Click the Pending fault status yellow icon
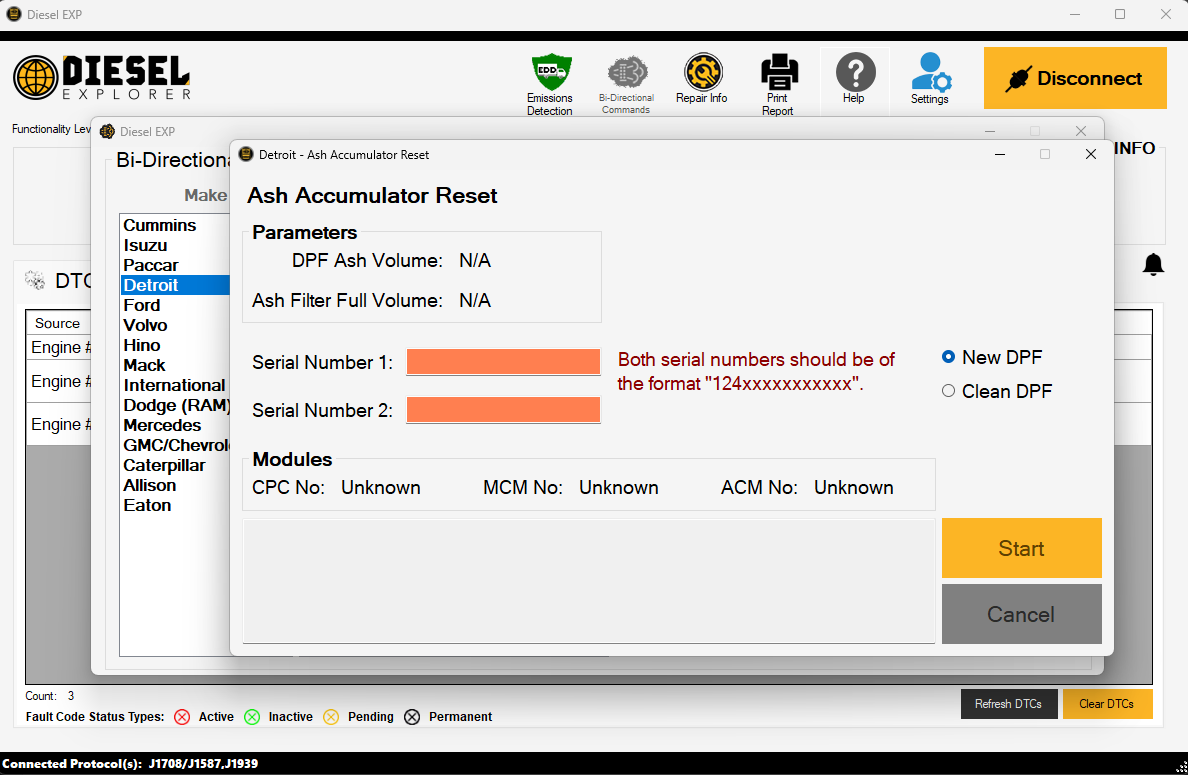 [331, 717]
